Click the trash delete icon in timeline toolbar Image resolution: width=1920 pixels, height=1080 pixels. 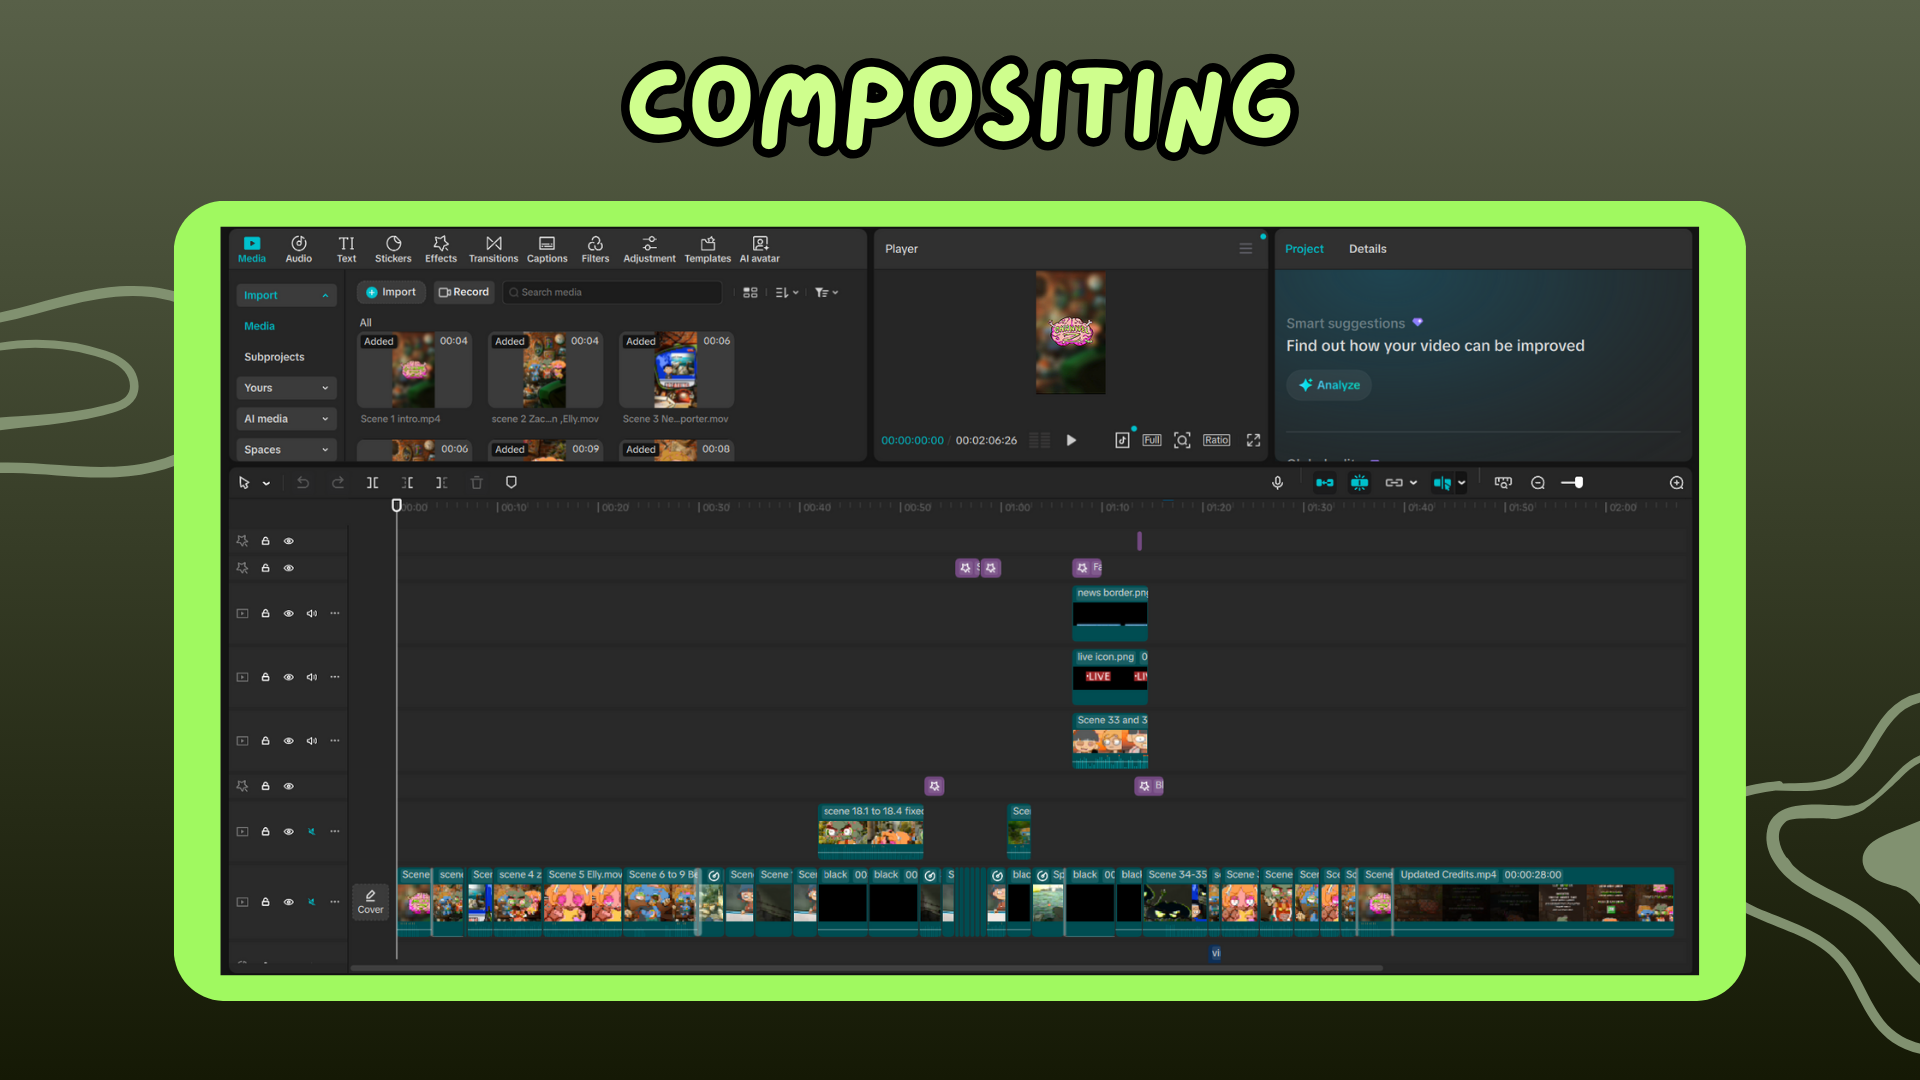click(477, 483)
